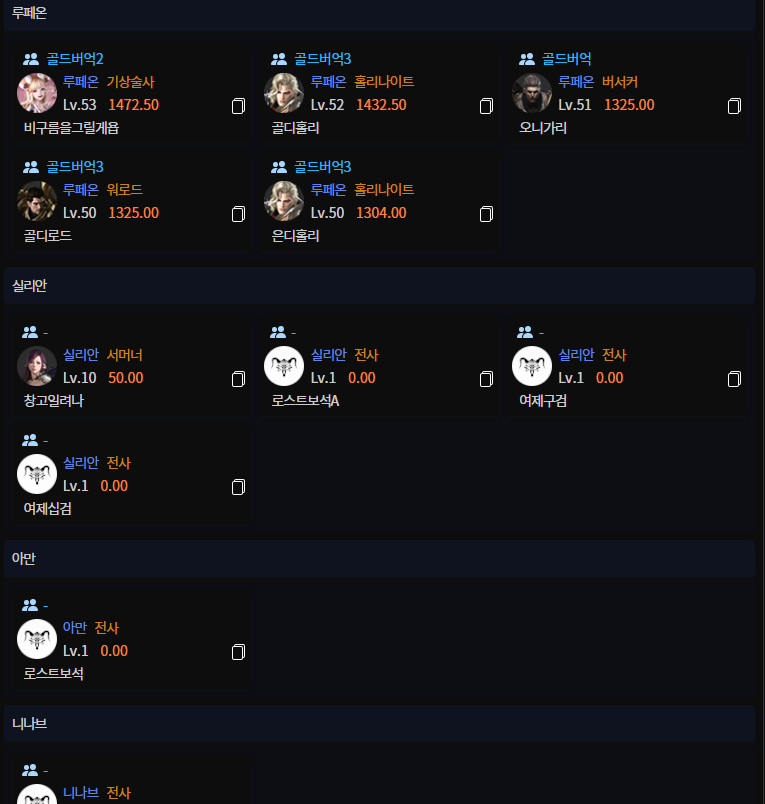Copy name icon for 여제십검
The width and height of the screenshot is (765, 804).
(238, 487)
